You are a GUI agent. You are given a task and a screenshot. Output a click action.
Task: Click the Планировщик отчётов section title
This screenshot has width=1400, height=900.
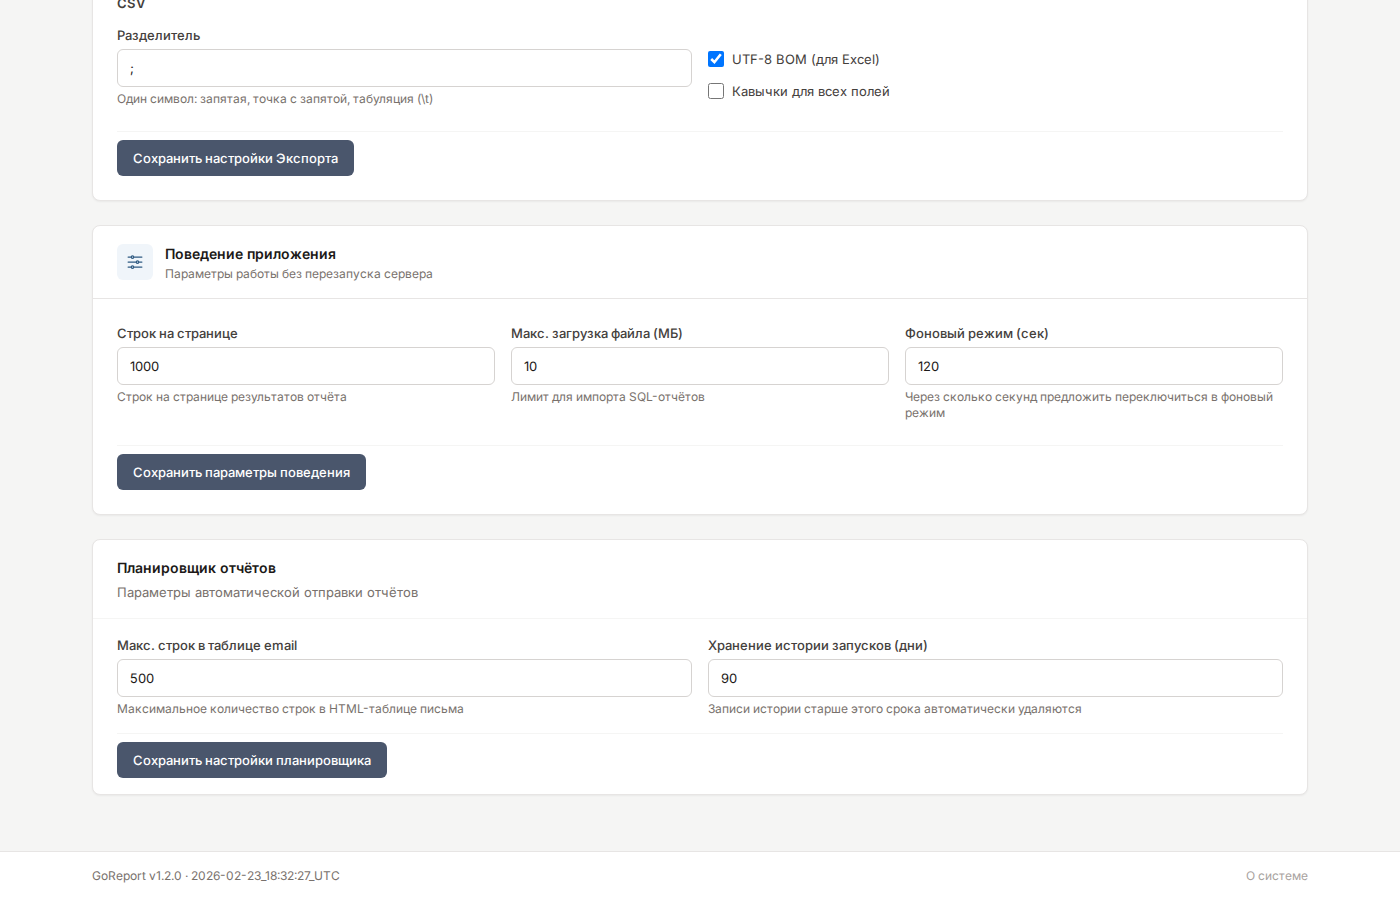pyautogui.click(x=196, y=568)
